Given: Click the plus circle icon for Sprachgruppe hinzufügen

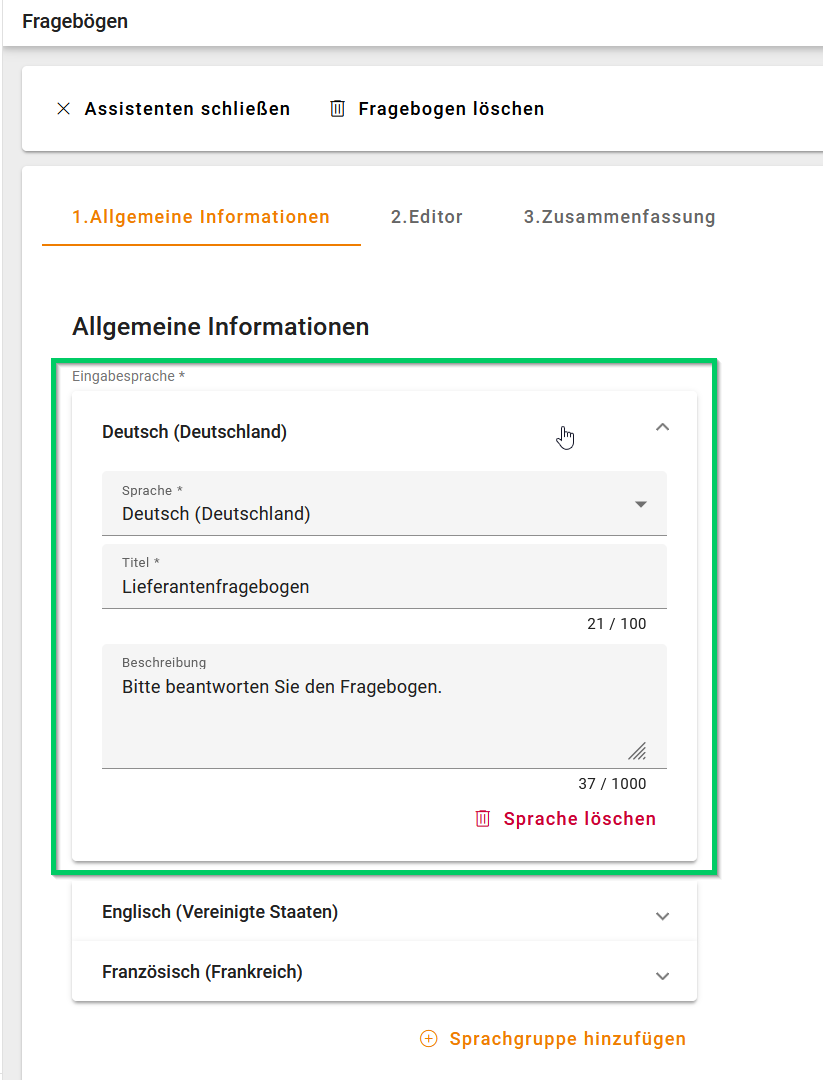Looking at the screenshot, I should pyautogui.click(x=428, y=1039).
